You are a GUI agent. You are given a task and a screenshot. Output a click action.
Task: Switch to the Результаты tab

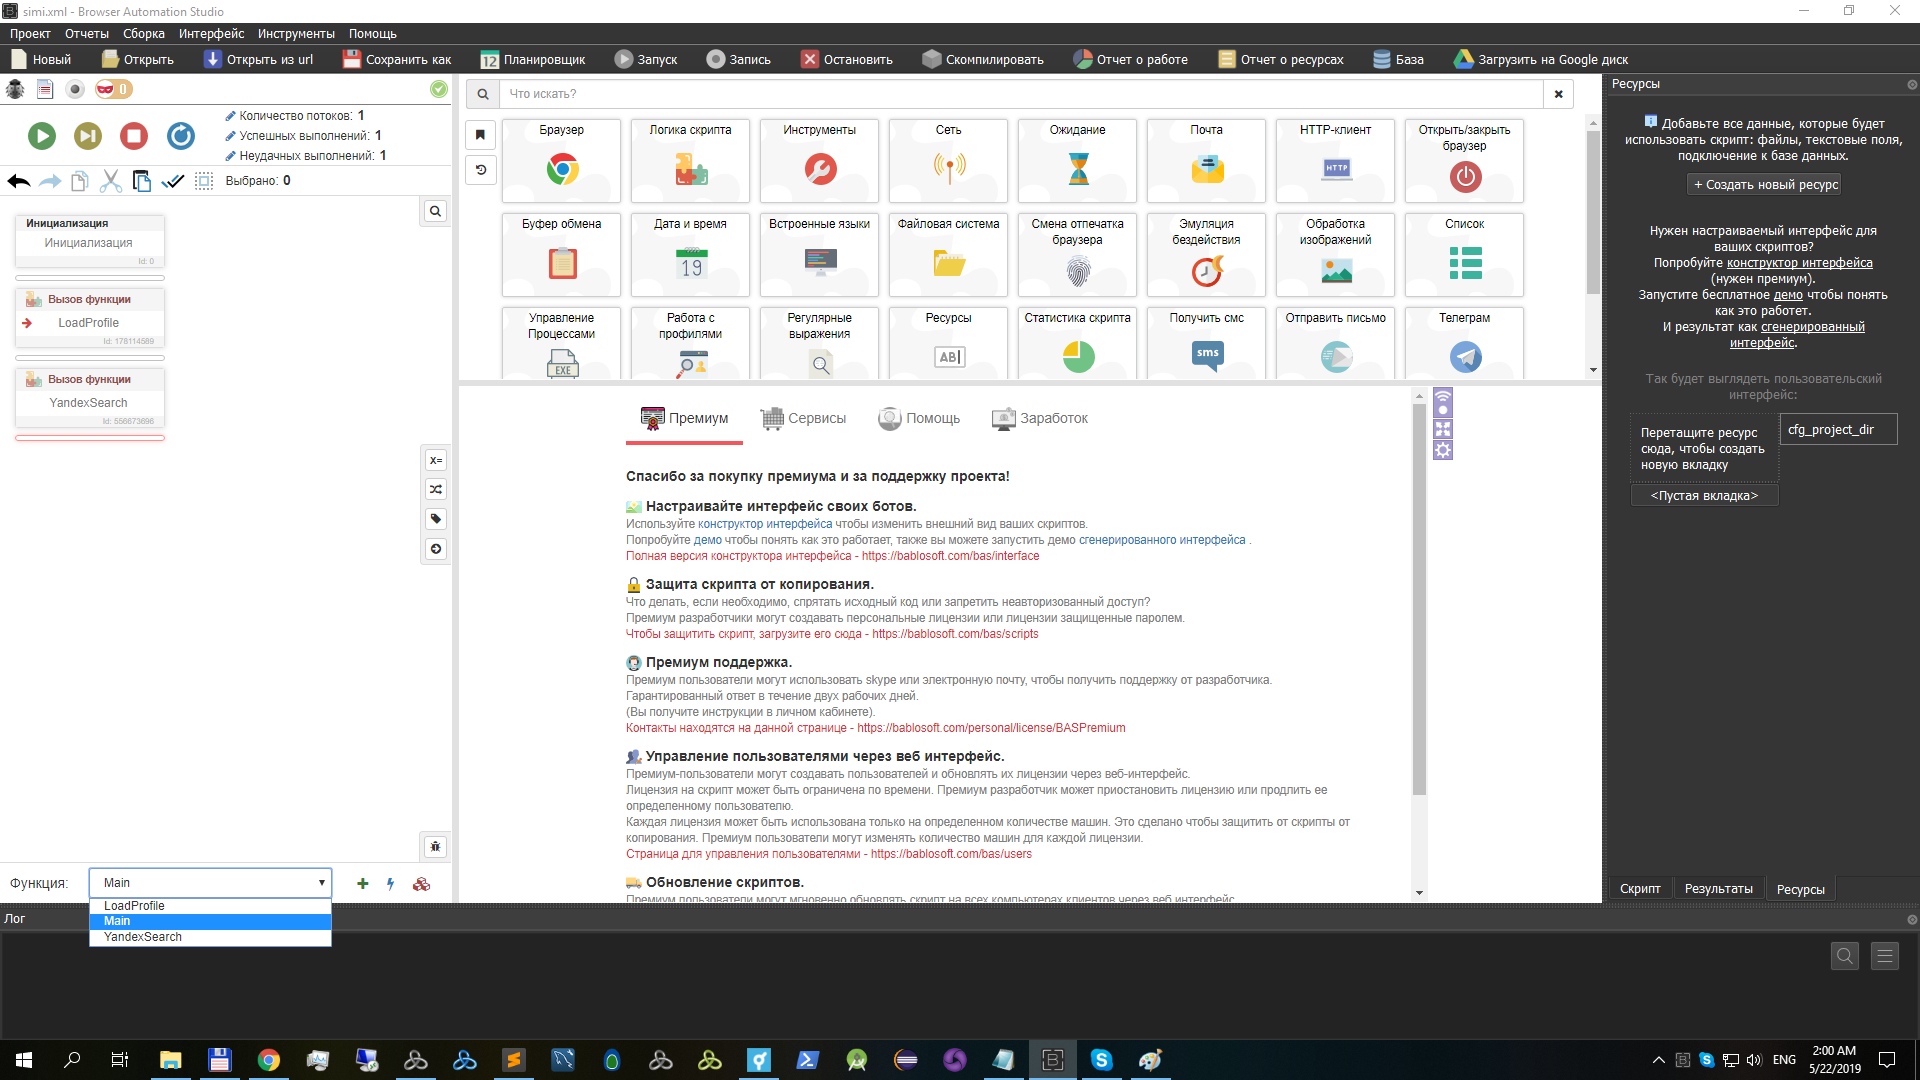(1718, 889)
